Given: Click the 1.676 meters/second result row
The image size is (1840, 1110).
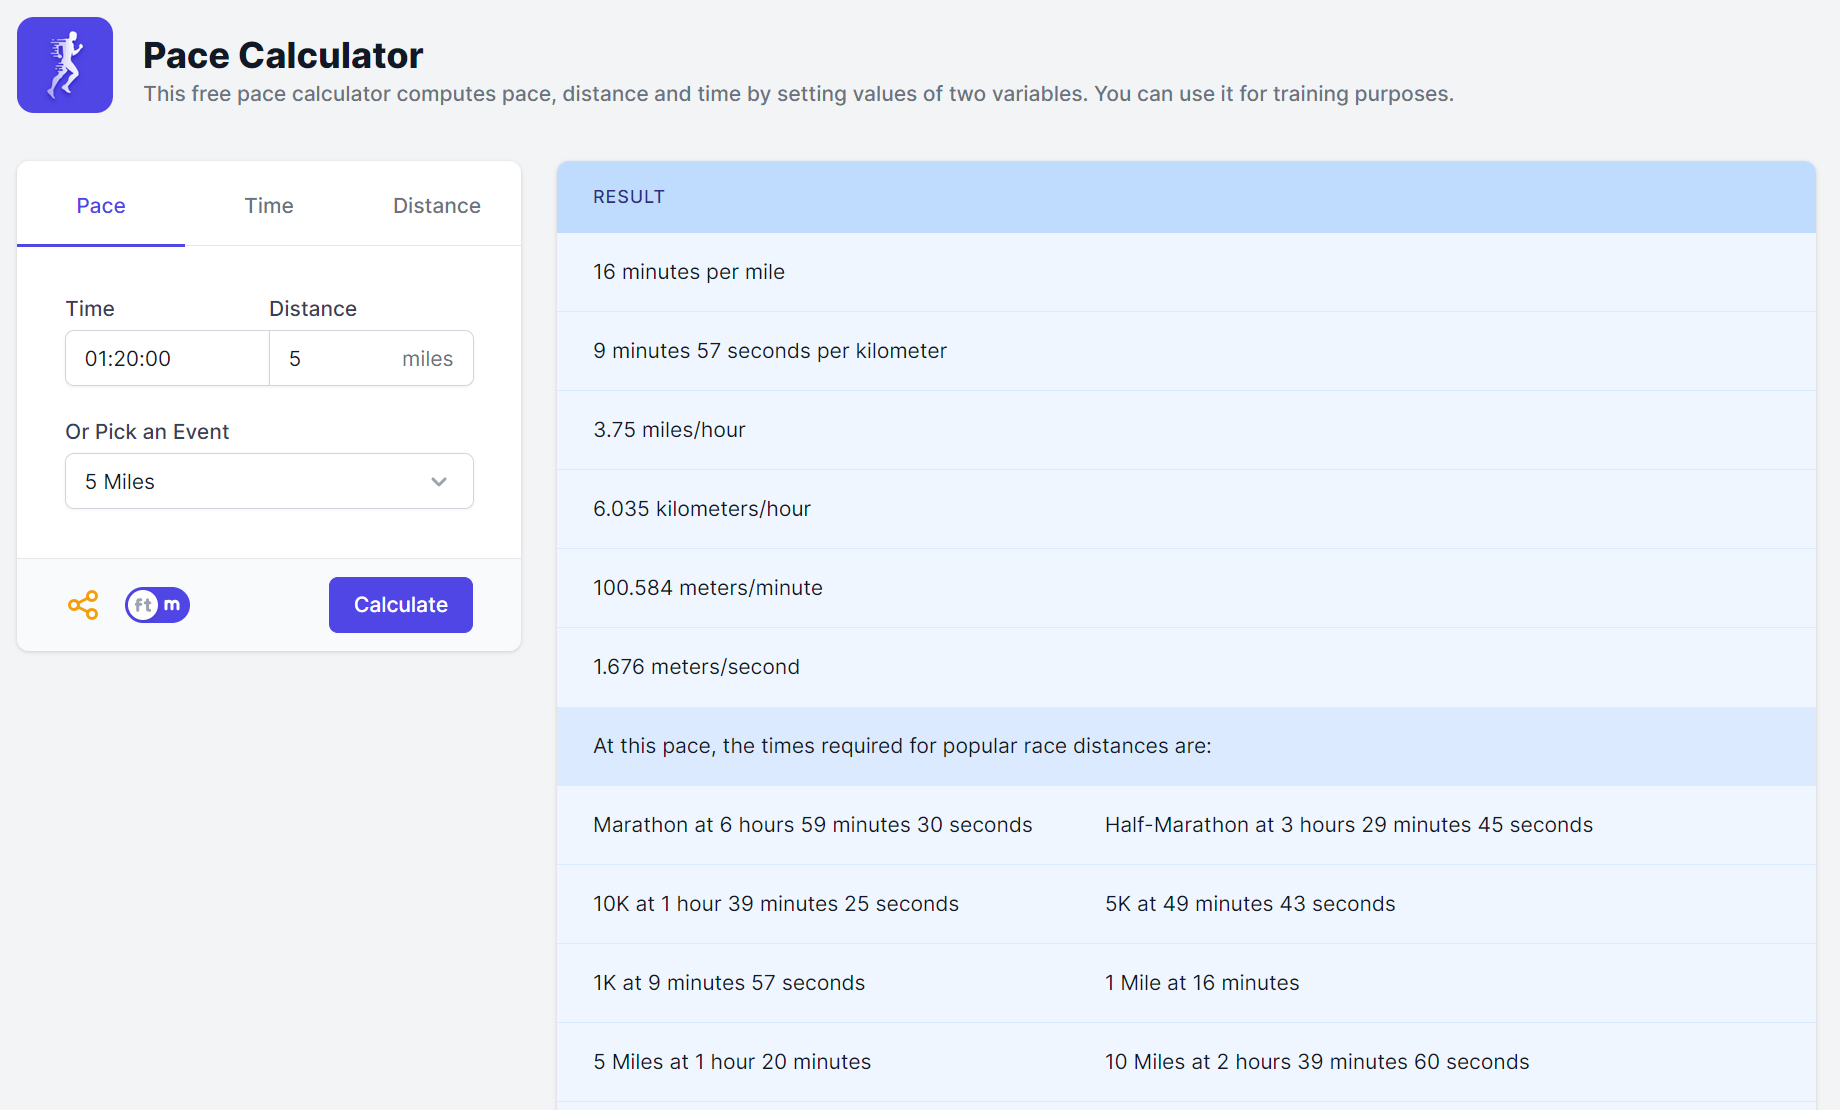Looking at the screenshot, I should [x=696, y=667].
